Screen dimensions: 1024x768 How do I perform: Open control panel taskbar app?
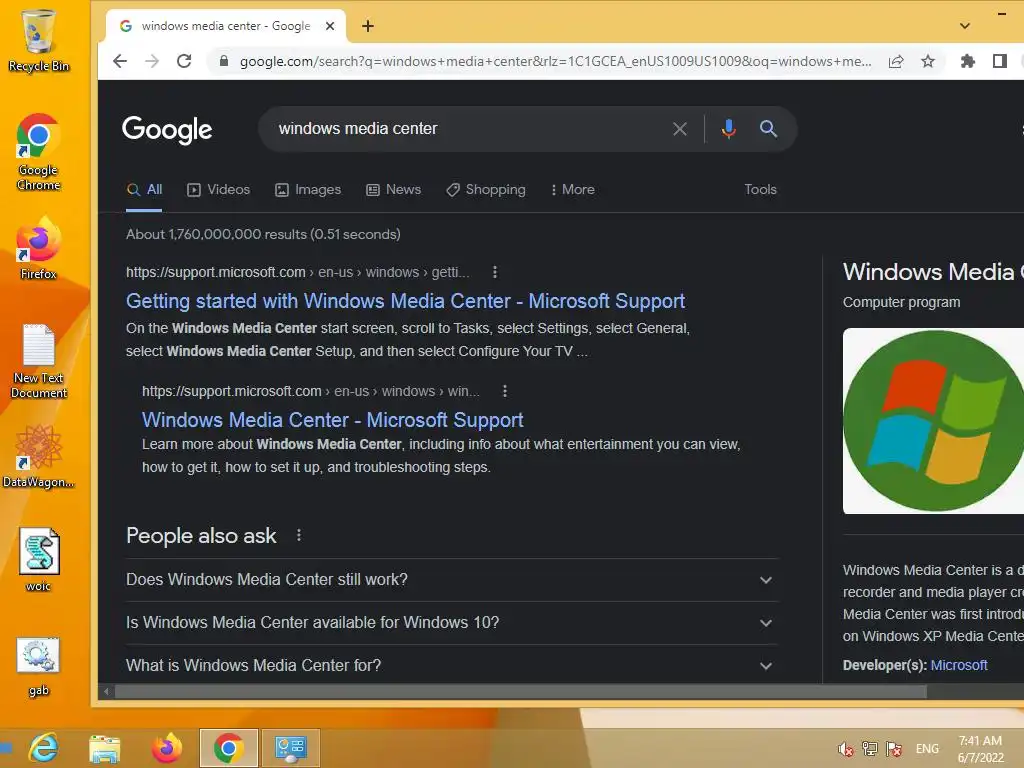tap(291, 748)
